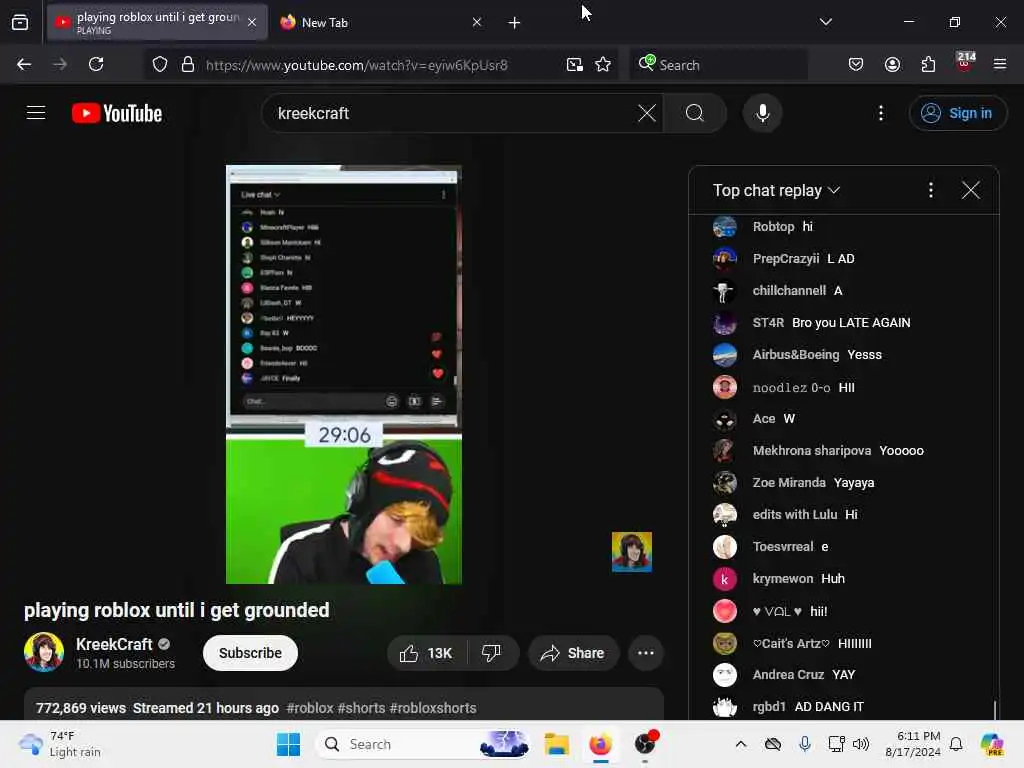1024x768 pixels.
Task: Open the Firefox application menu
Action: (1000, 64)
